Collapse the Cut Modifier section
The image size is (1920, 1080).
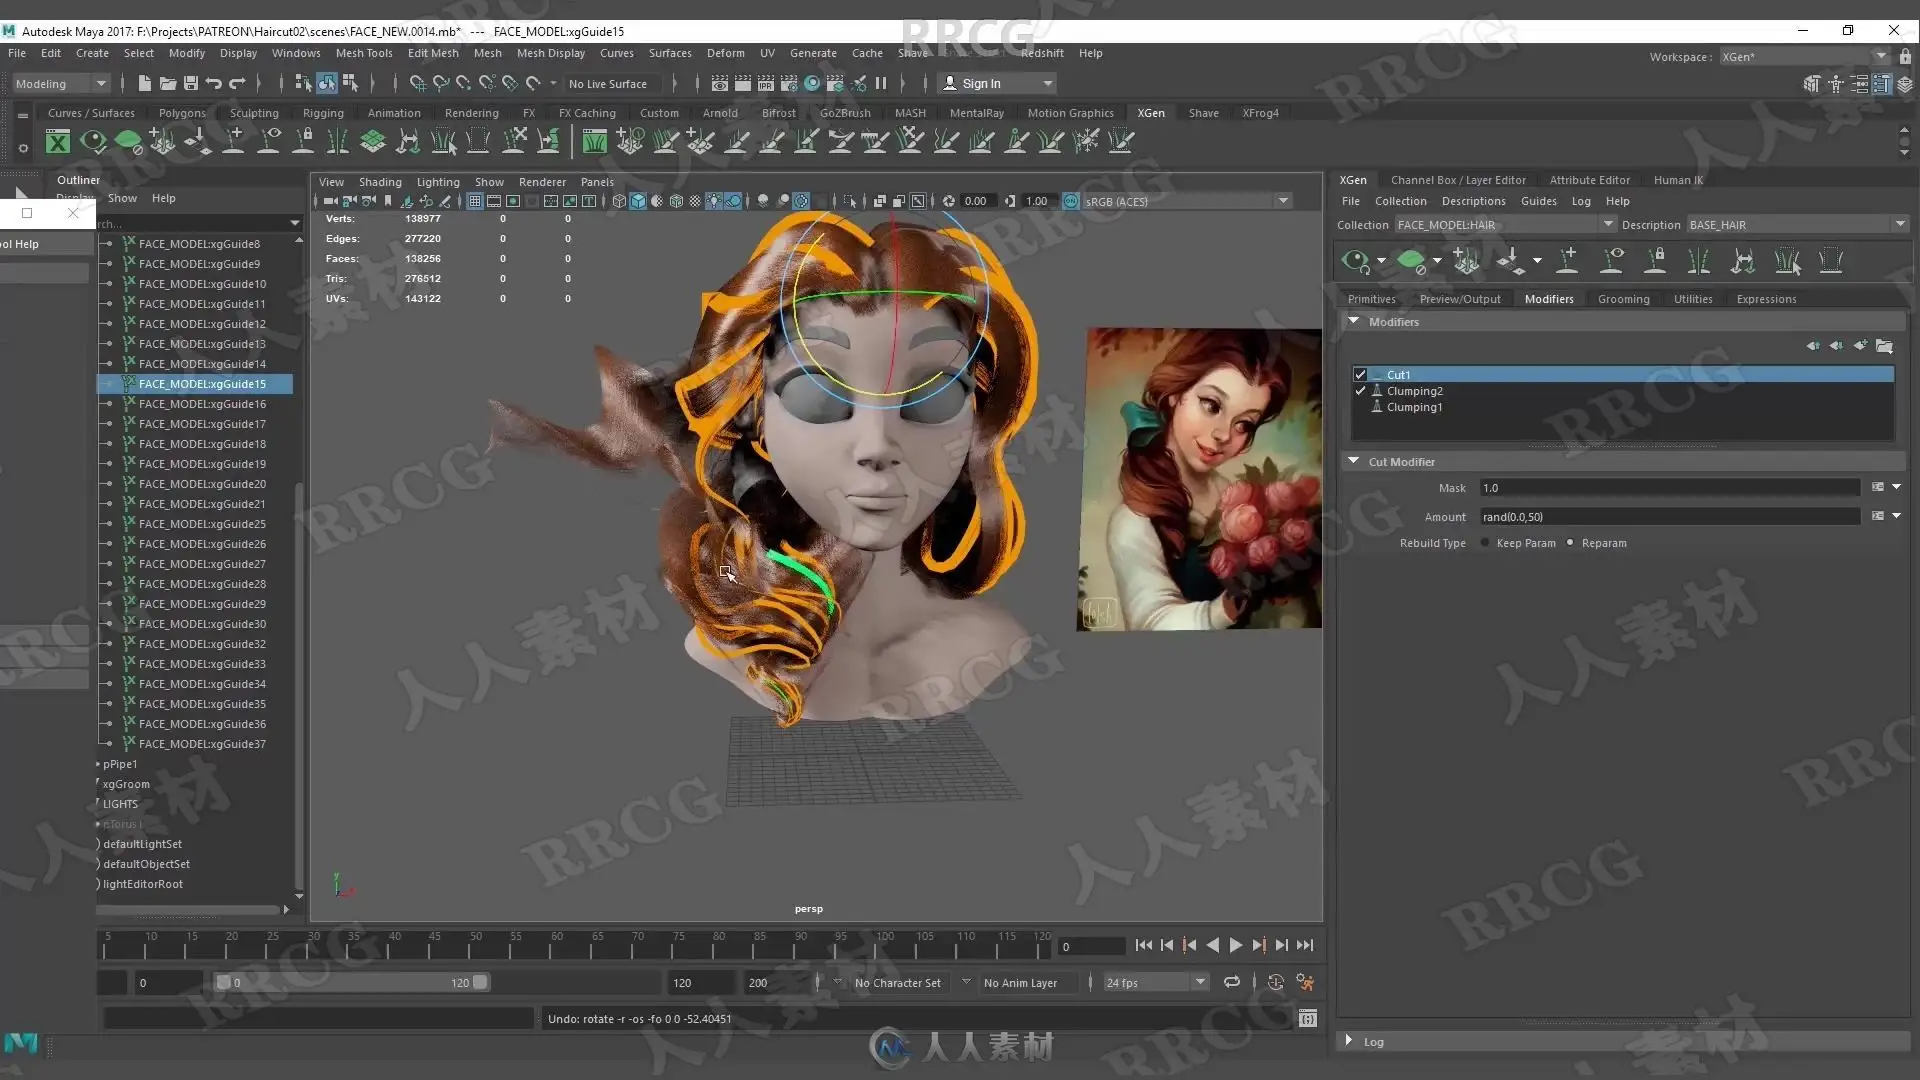[1353, 461]
